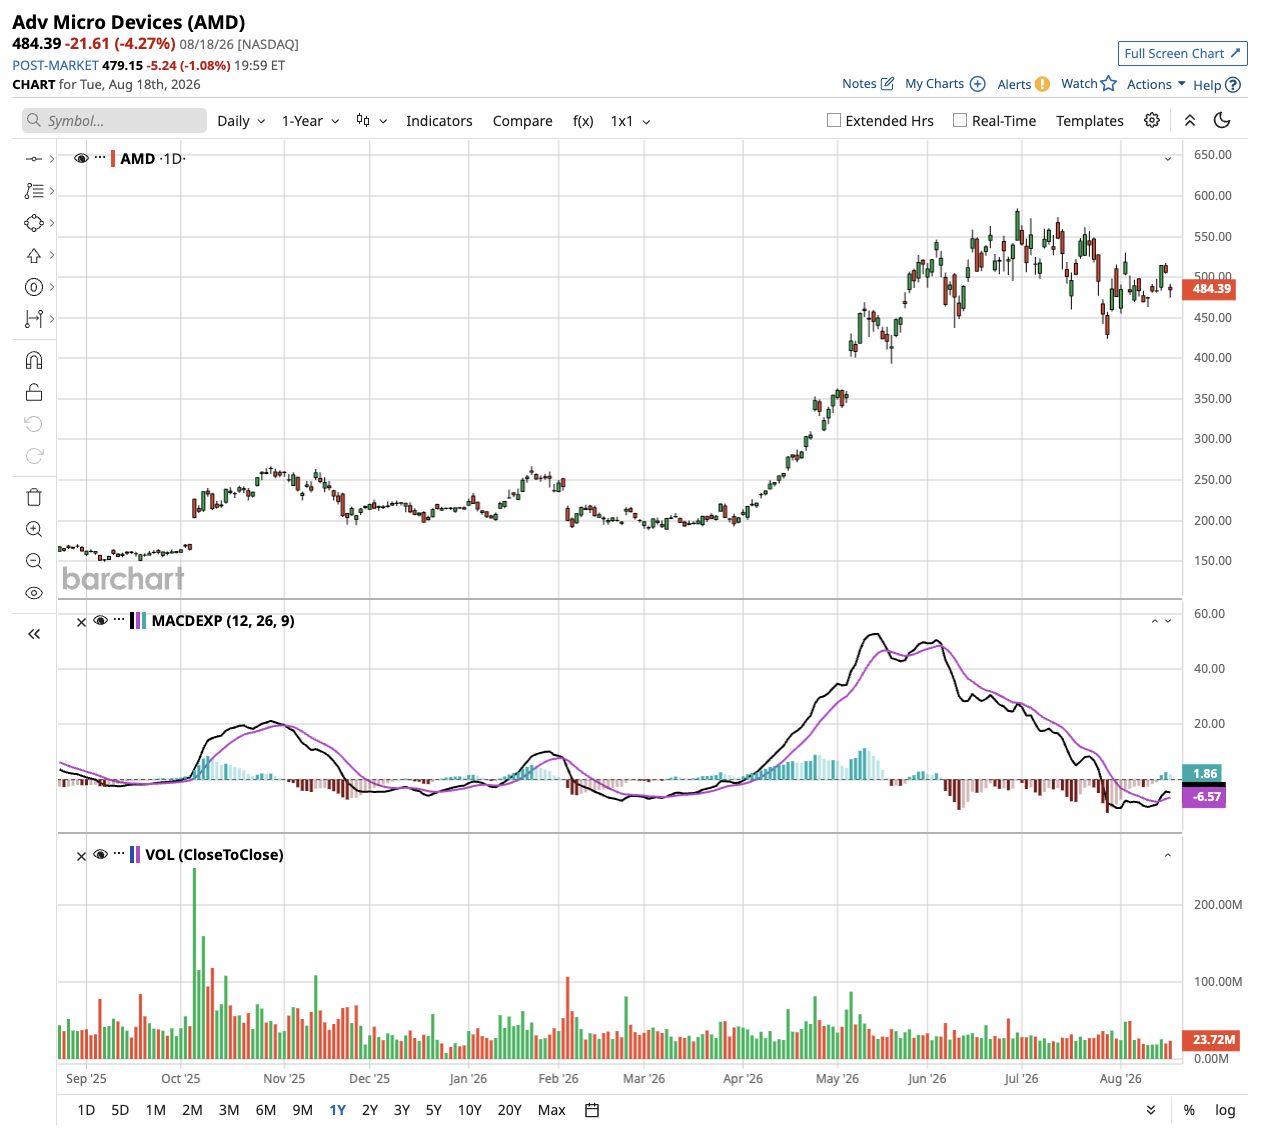Screen dimensions: 1280x1142
Task: Select the 1D range tab
Action: point(86,1110)
